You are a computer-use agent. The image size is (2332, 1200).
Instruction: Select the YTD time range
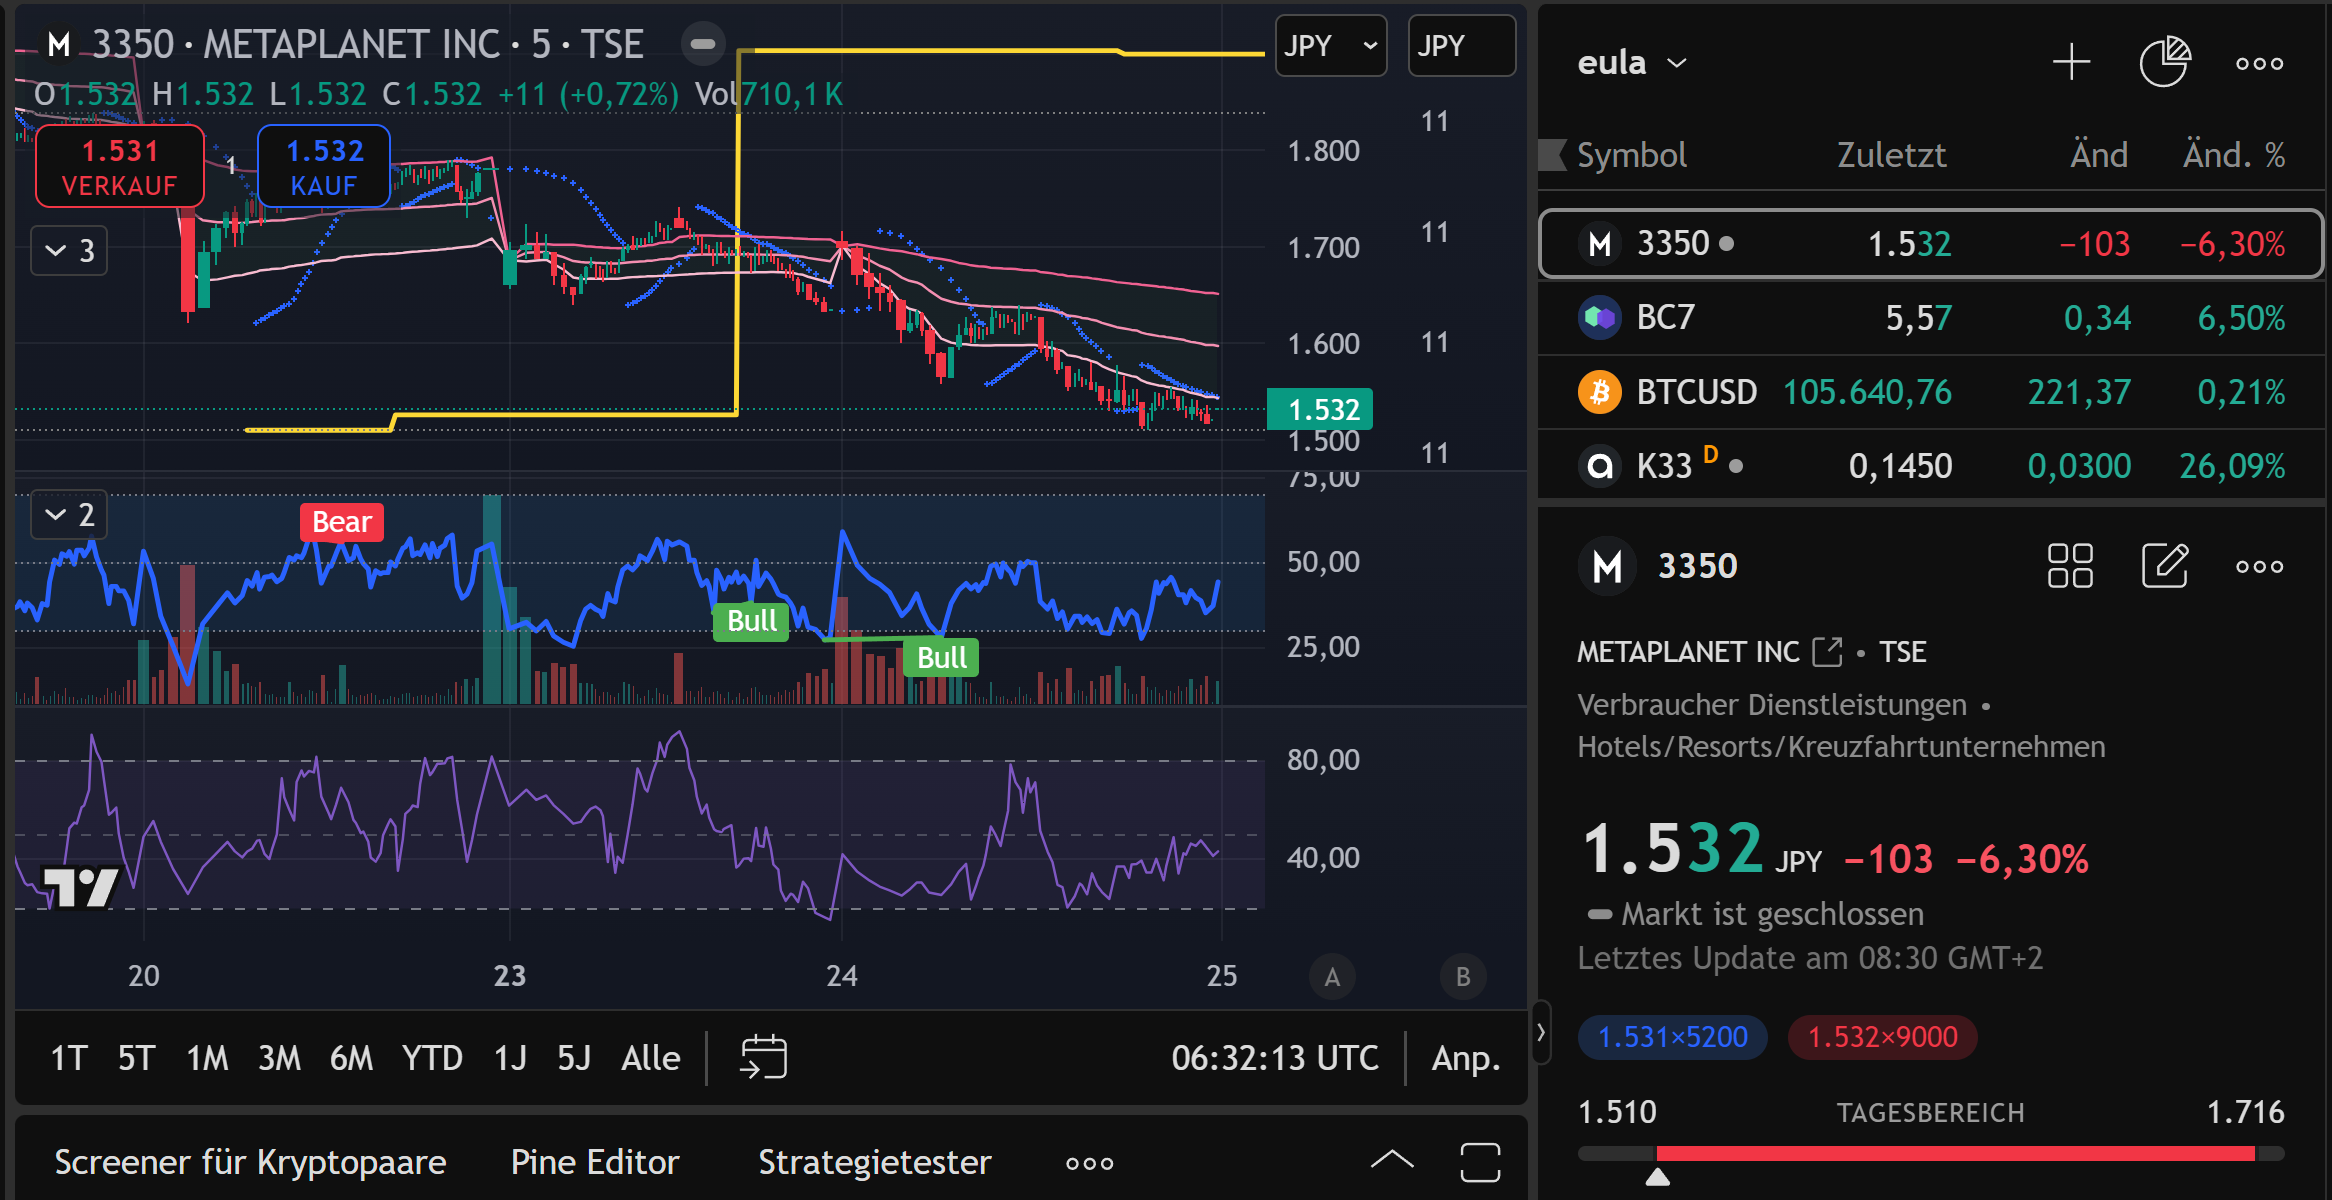click(432, 1057)
